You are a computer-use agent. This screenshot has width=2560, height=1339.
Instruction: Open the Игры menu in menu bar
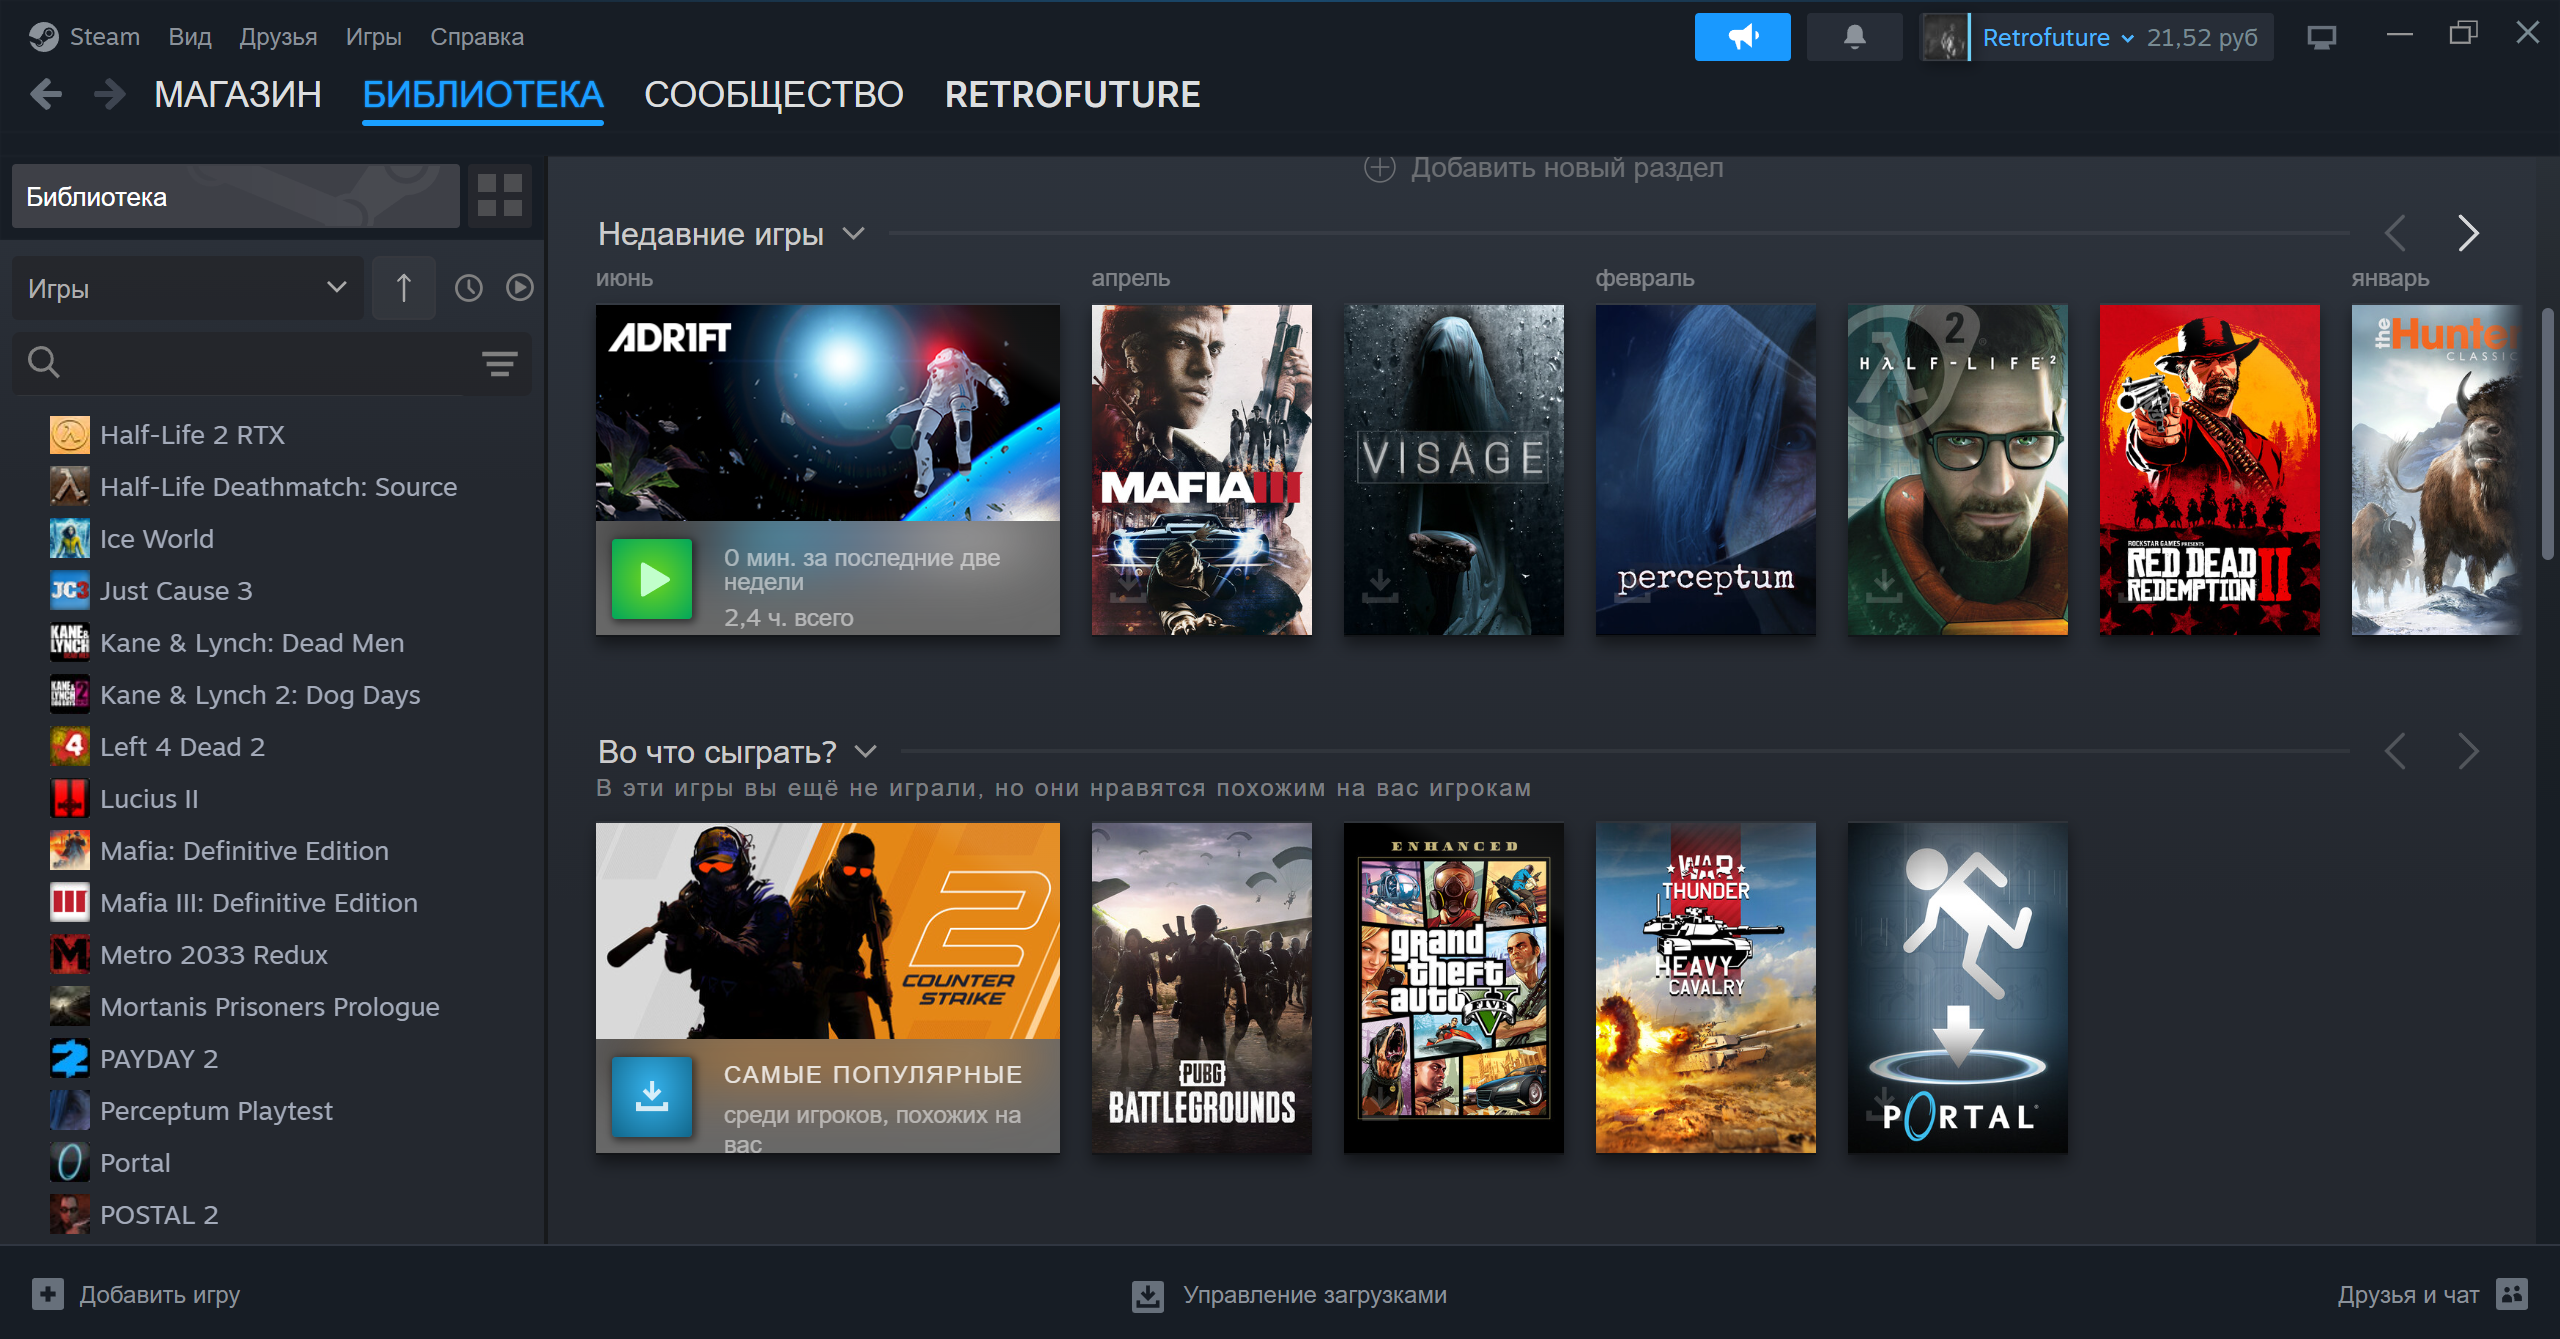point(373,37)
